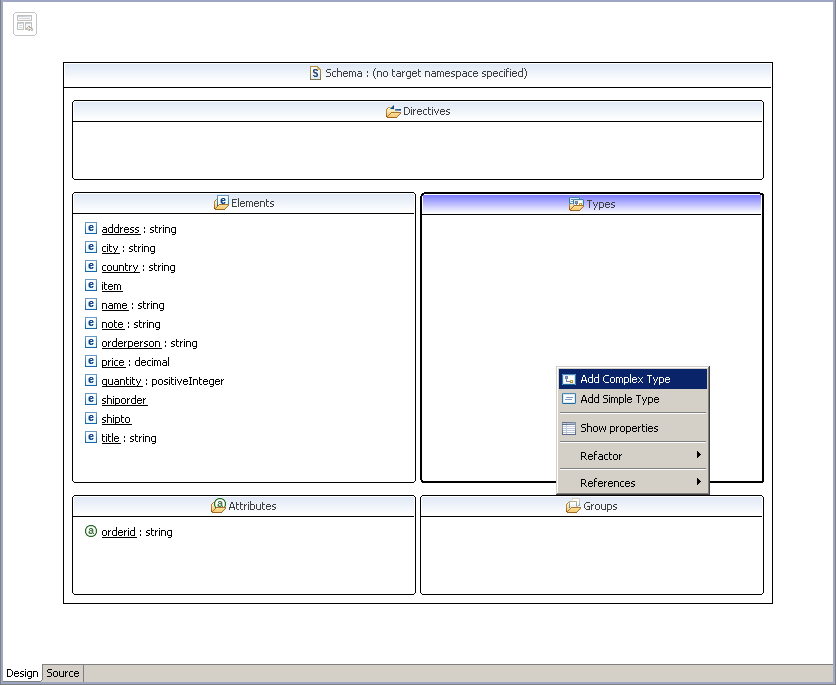The width and height of the screenshot is (836, 685).
Task: Click the element icon beside address
Action: 91,228
